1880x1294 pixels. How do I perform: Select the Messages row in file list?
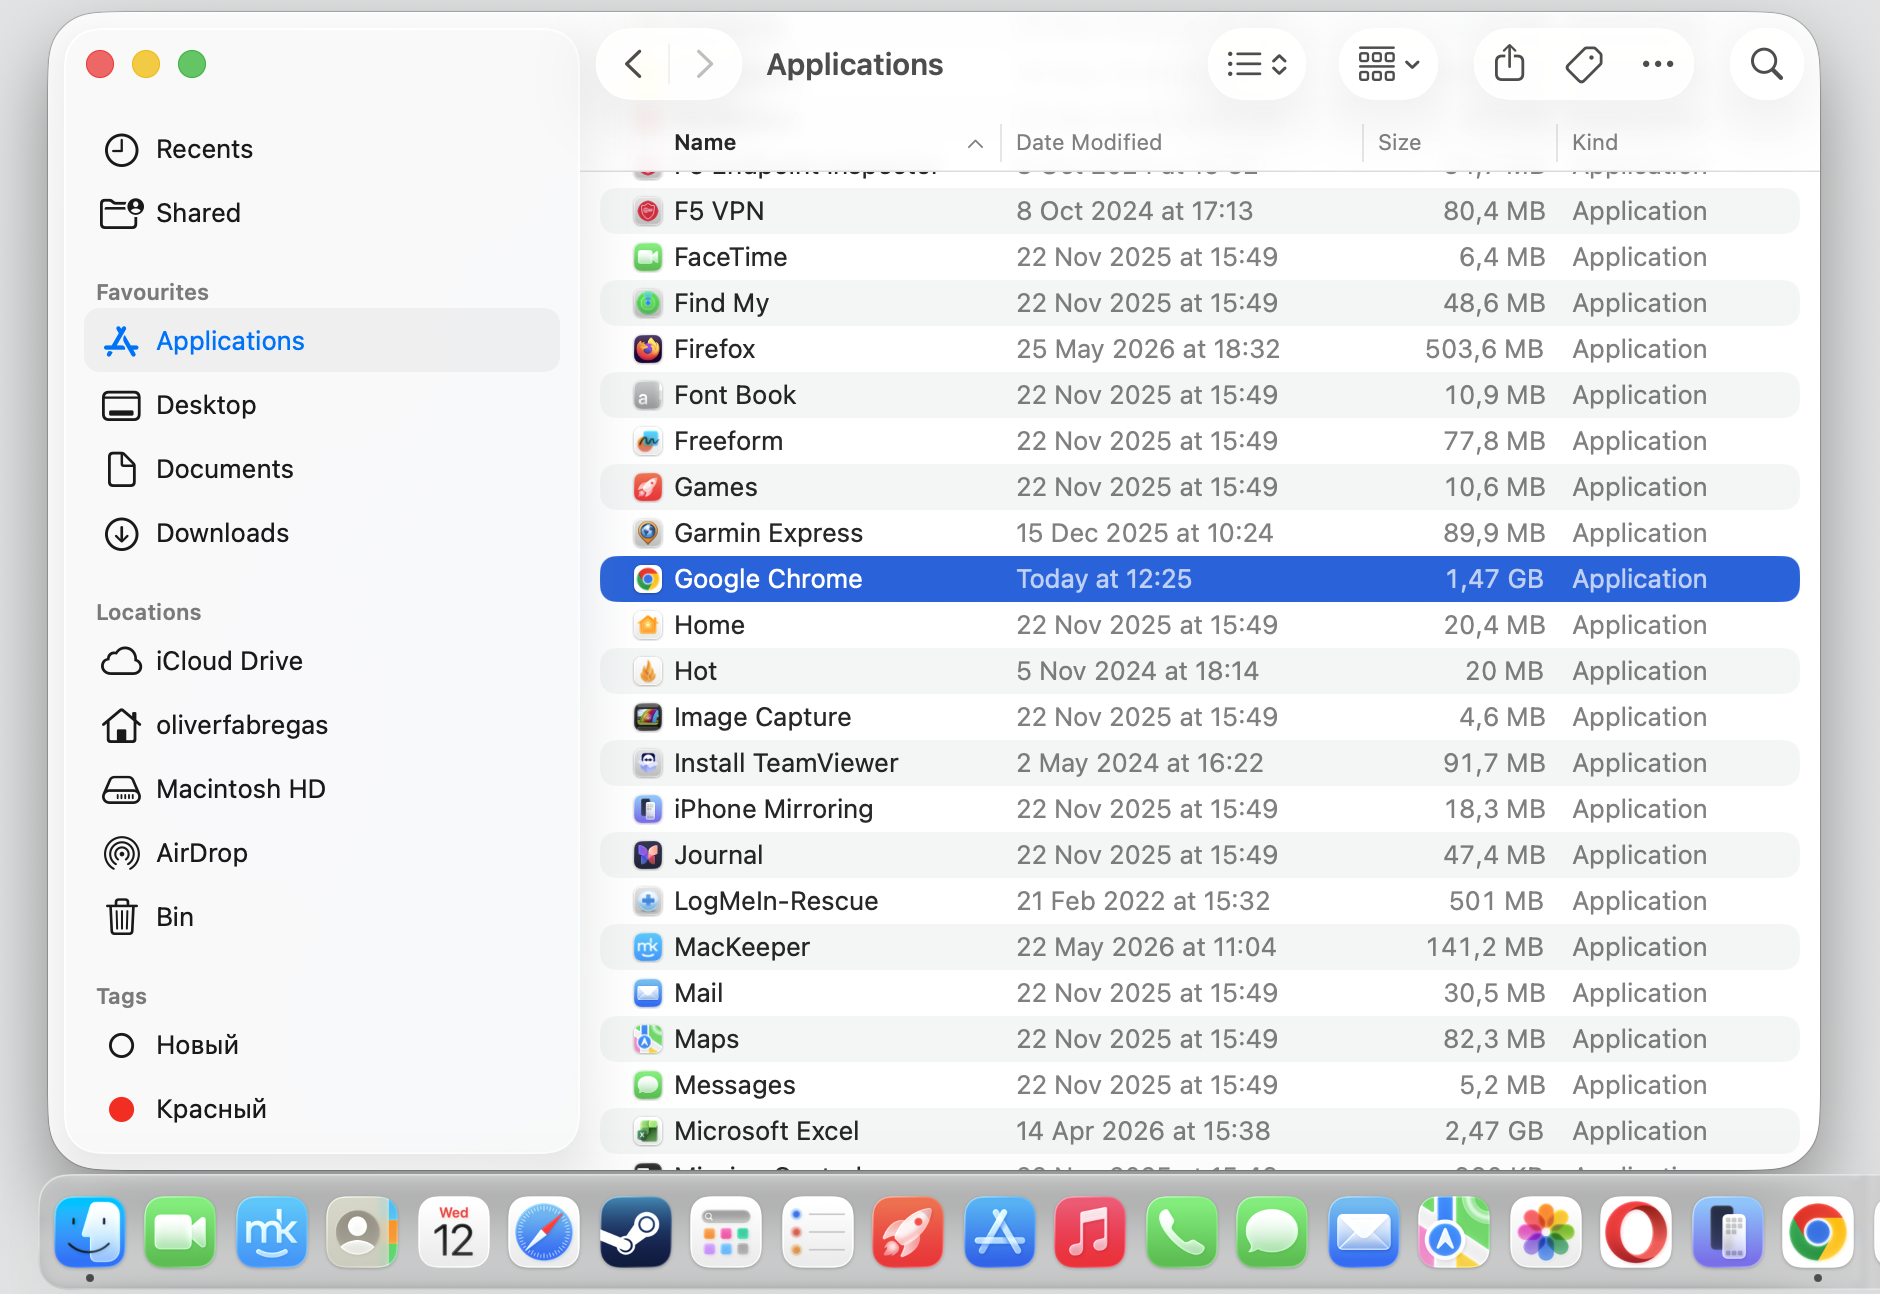(1199, 1085)
